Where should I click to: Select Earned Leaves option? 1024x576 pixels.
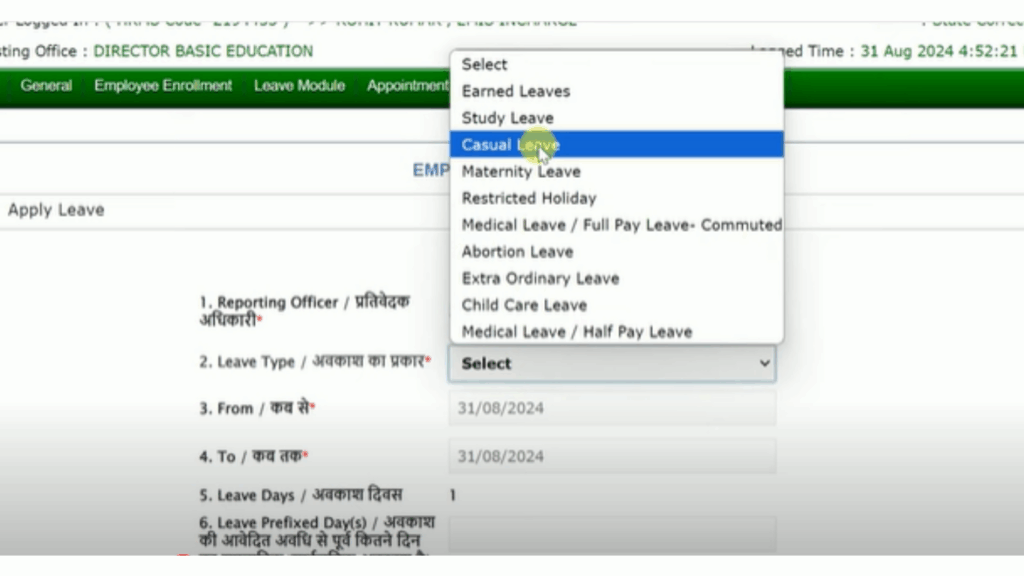tap(616, 91)
